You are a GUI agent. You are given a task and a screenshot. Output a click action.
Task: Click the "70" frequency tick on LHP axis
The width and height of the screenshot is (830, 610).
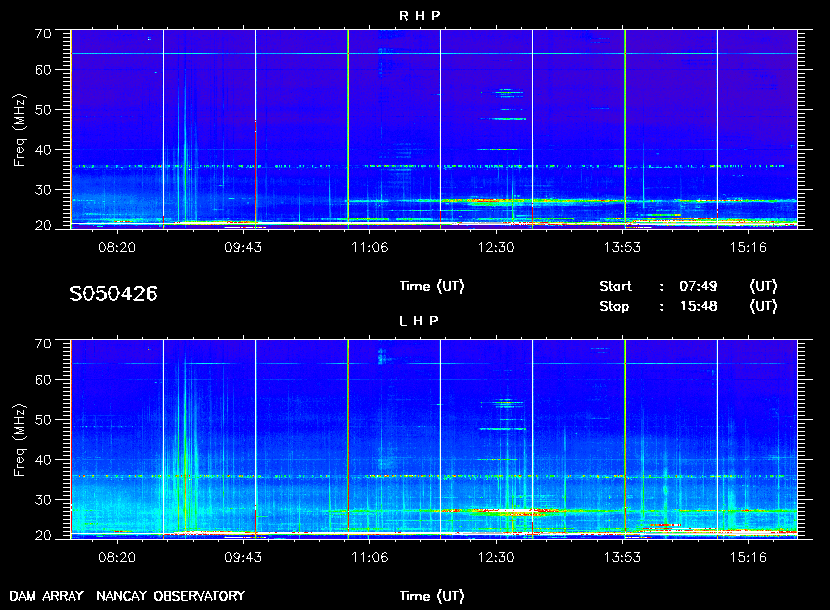click(x=43, y=344)
